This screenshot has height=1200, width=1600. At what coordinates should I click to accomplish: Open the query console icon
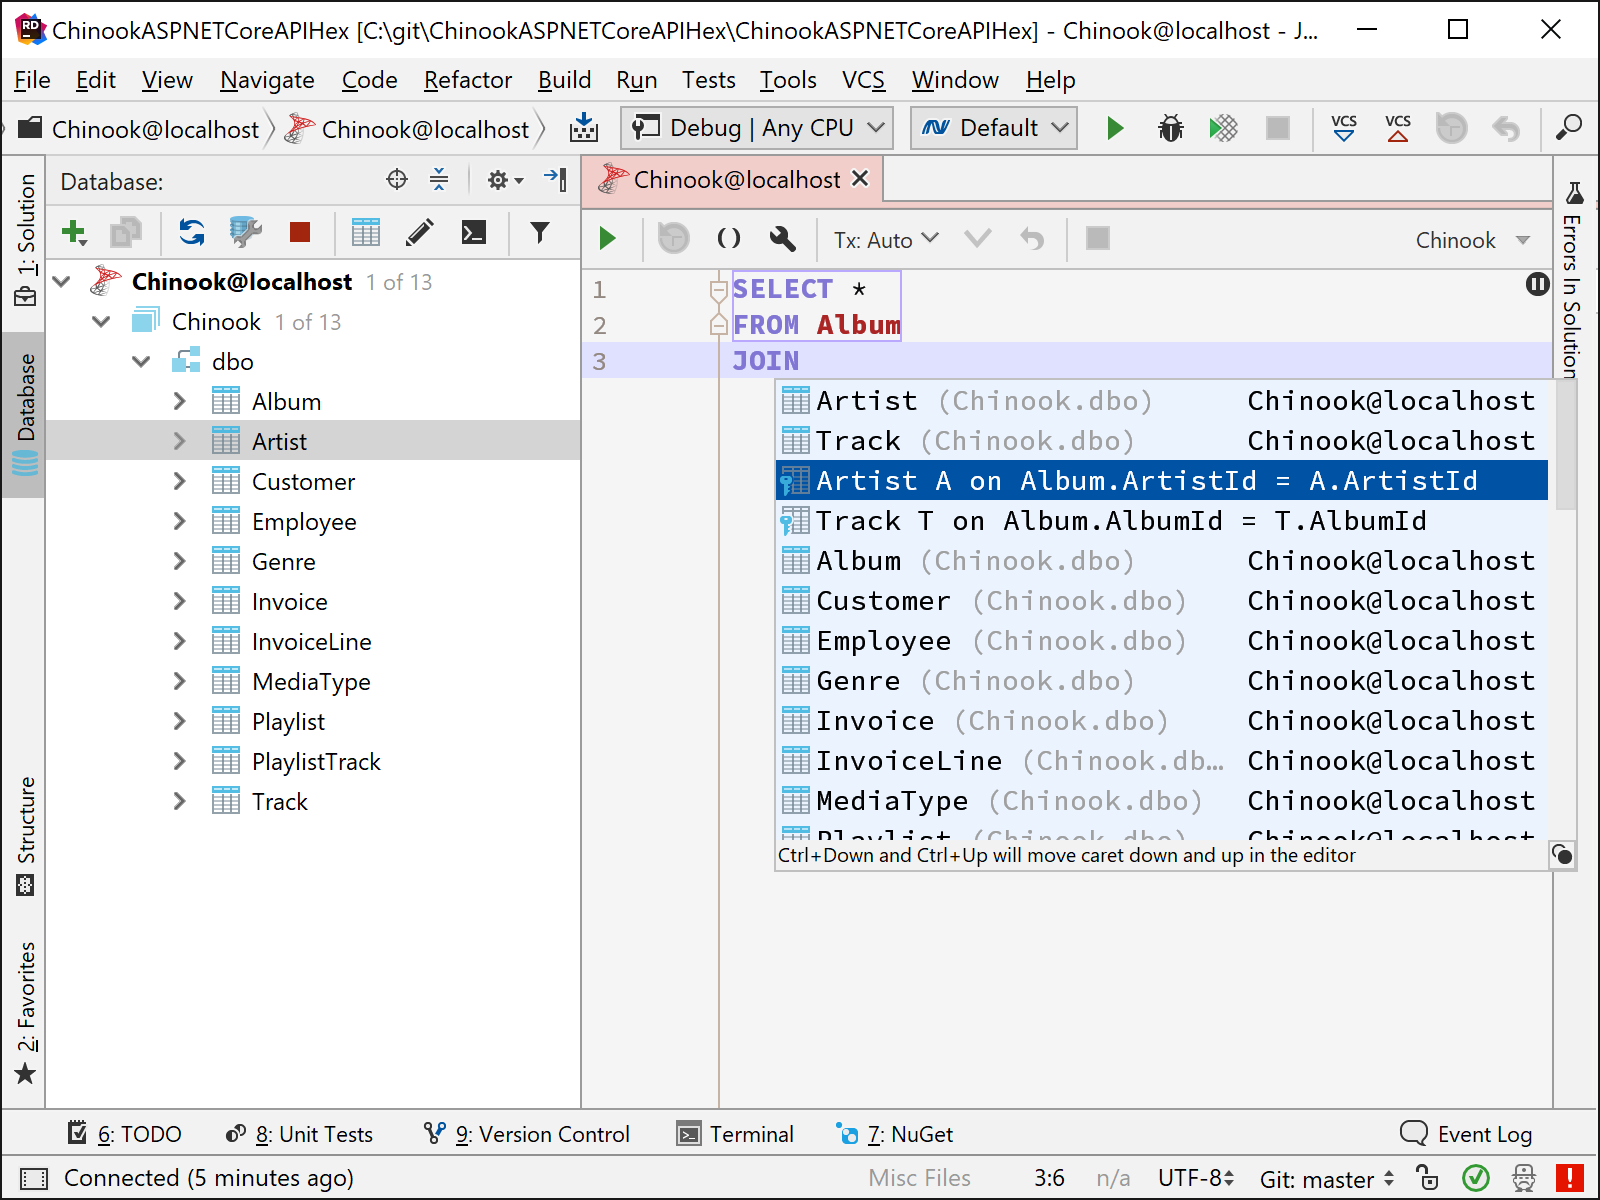tap(474, 233)
